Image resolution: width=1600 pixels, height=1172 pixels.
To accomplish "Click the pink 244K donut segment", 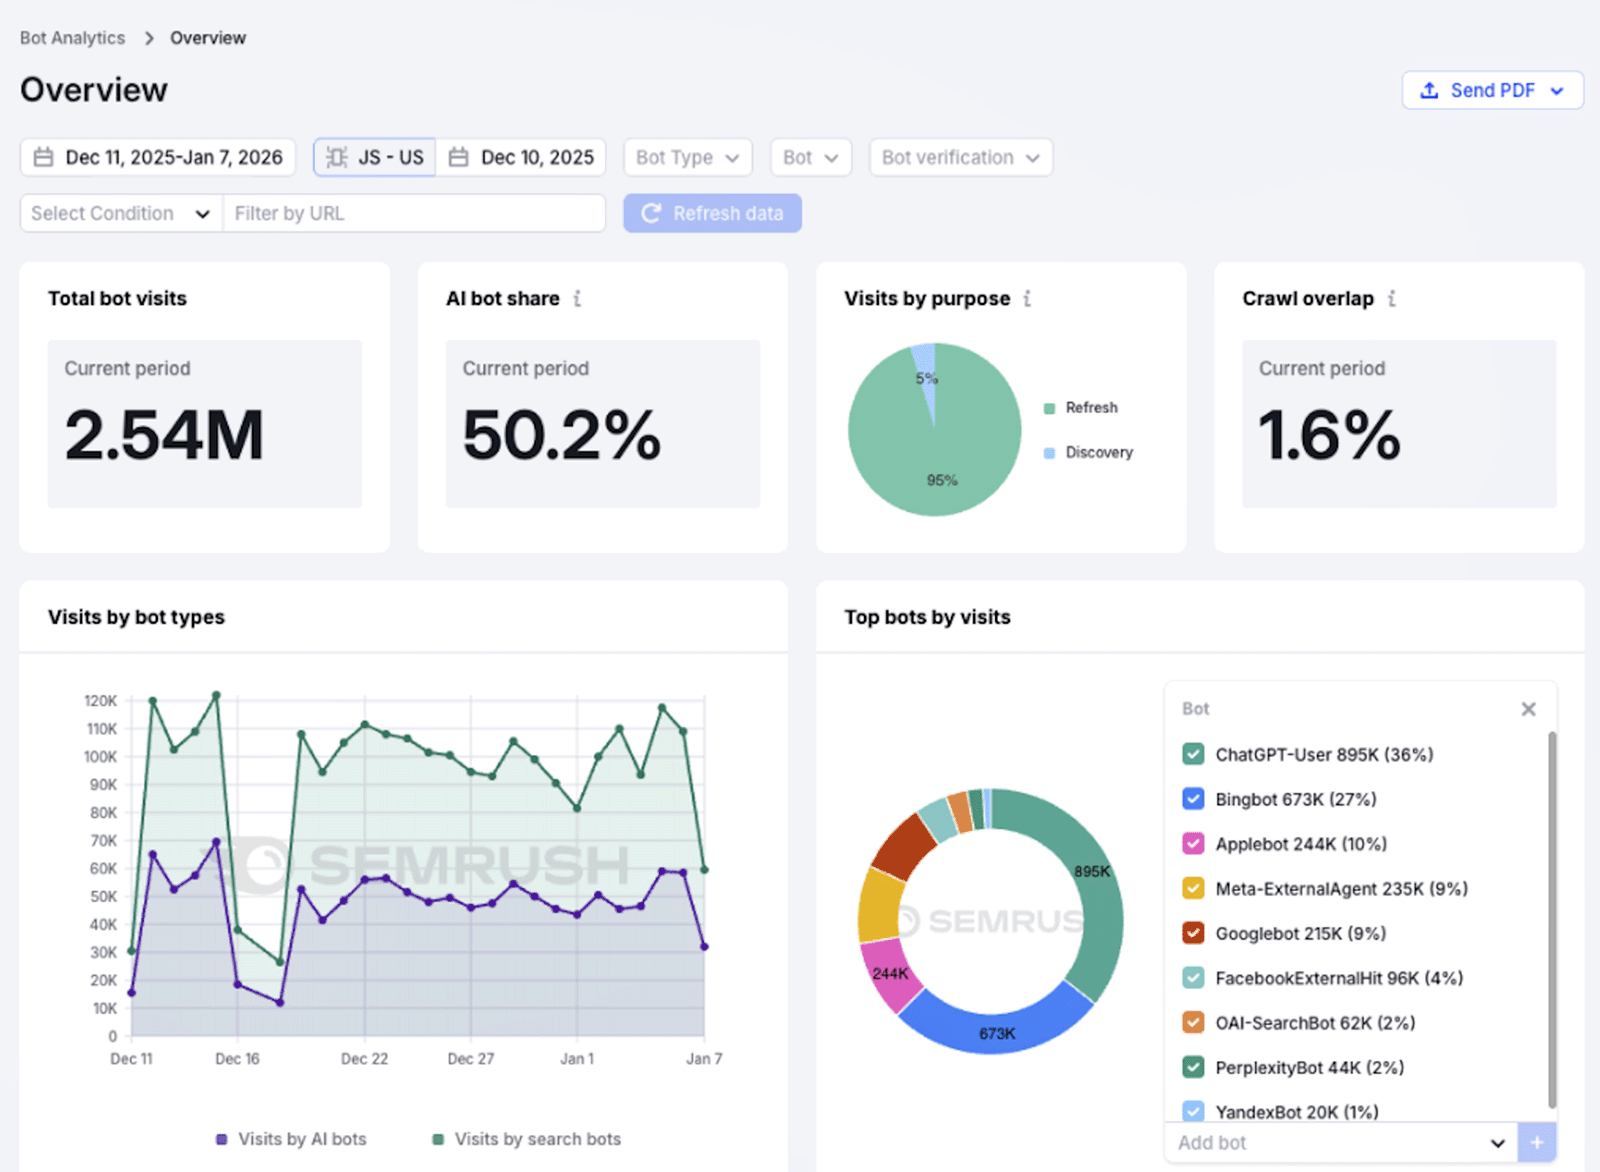I will click(x=889, y=972).
